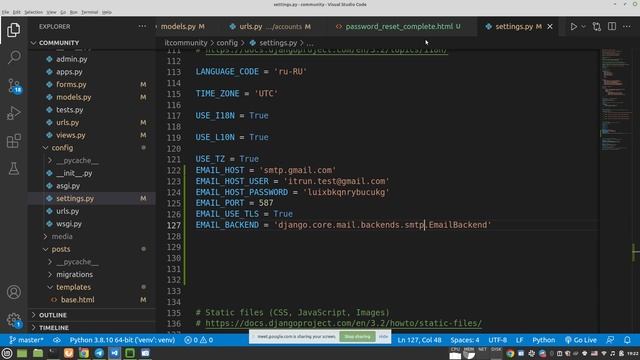Close the settings.py tab
This screenshot has height=360, width=640.
[x=550, y=27]
